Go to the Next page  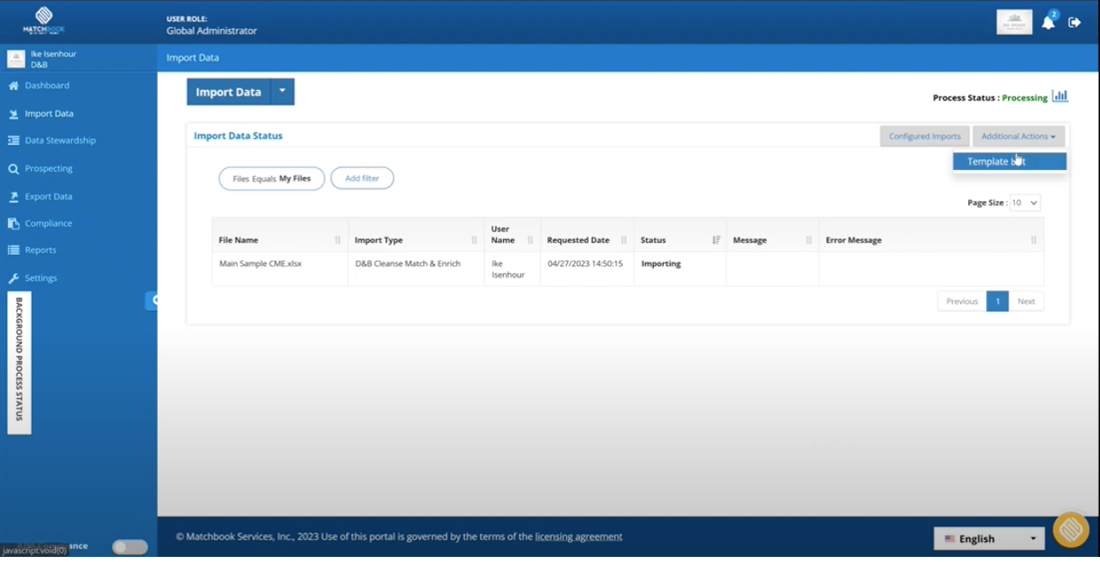pos(1026,301)
